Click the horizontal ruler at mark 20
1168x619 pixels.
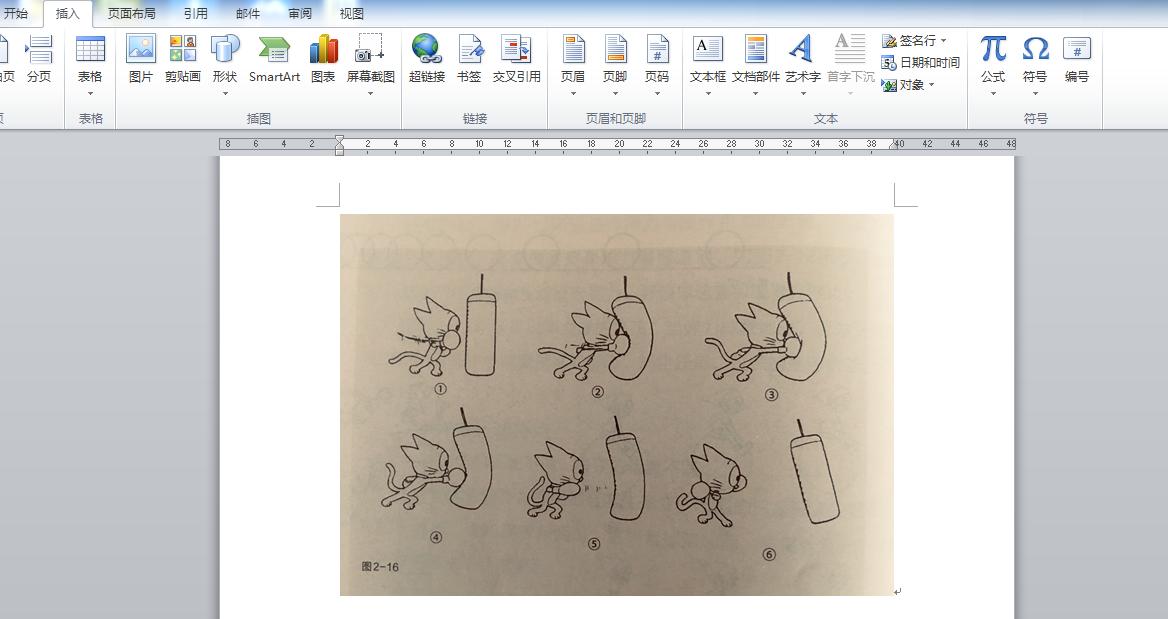coord(619,144)
